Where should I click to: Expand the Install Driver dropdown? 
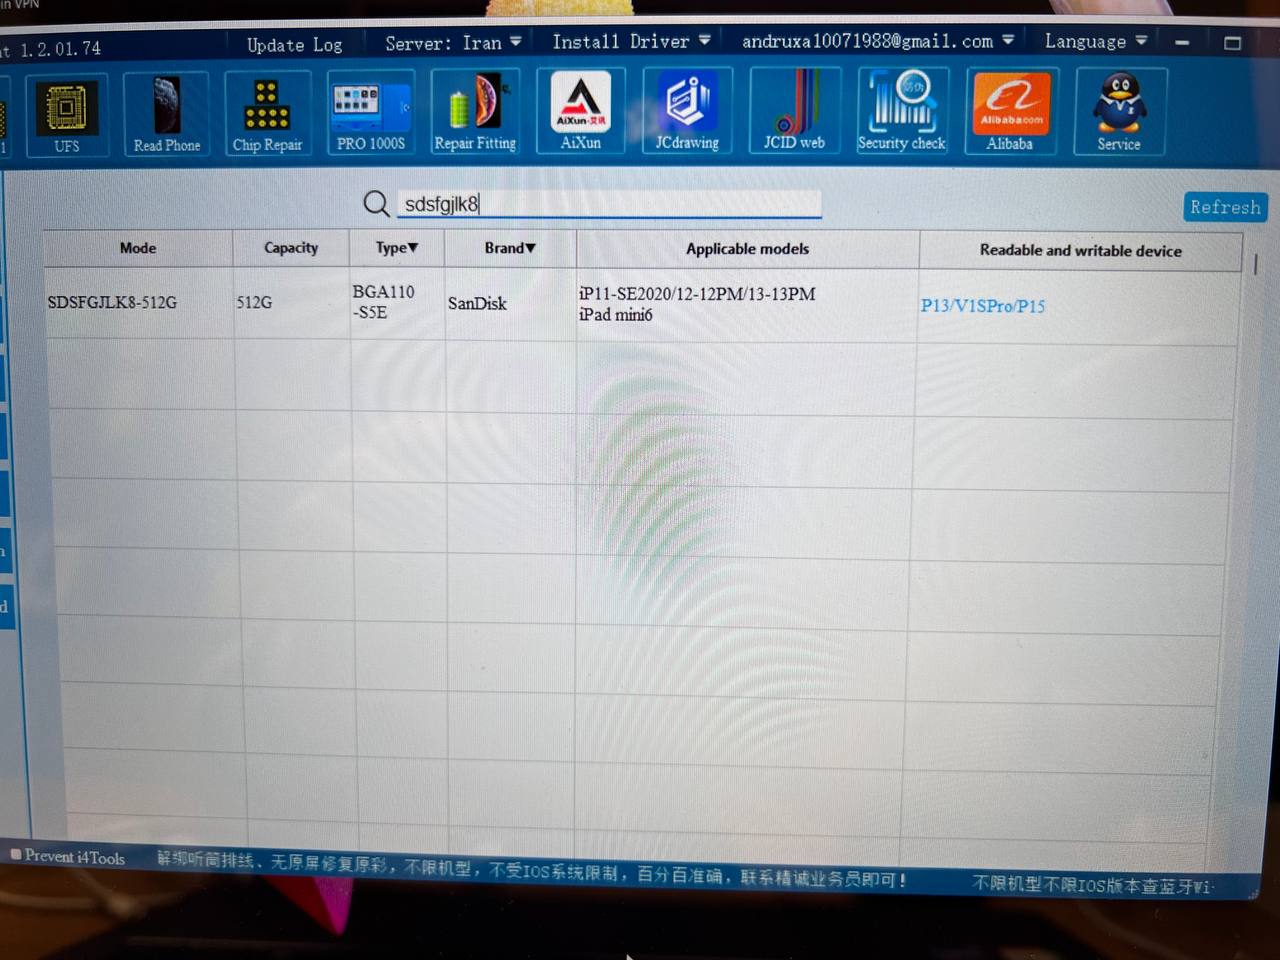(x=631, y=41)
